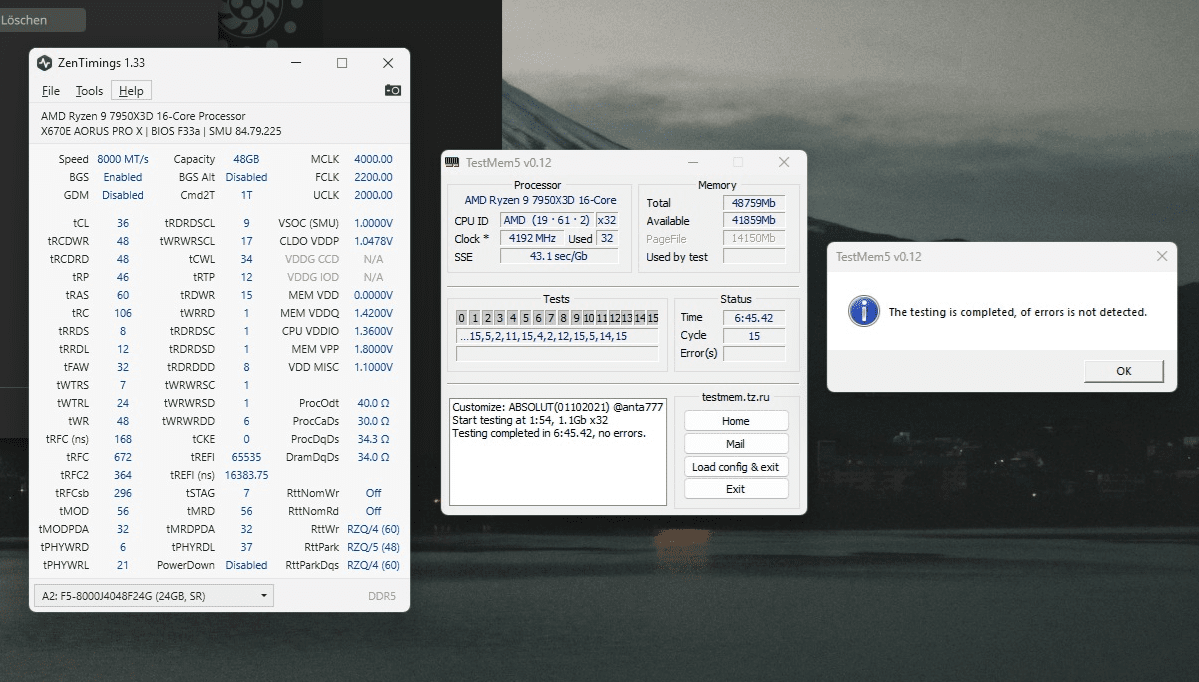1199x682 pixels.
Task: Click the BGS Enabled value
Action: (123, 177)
